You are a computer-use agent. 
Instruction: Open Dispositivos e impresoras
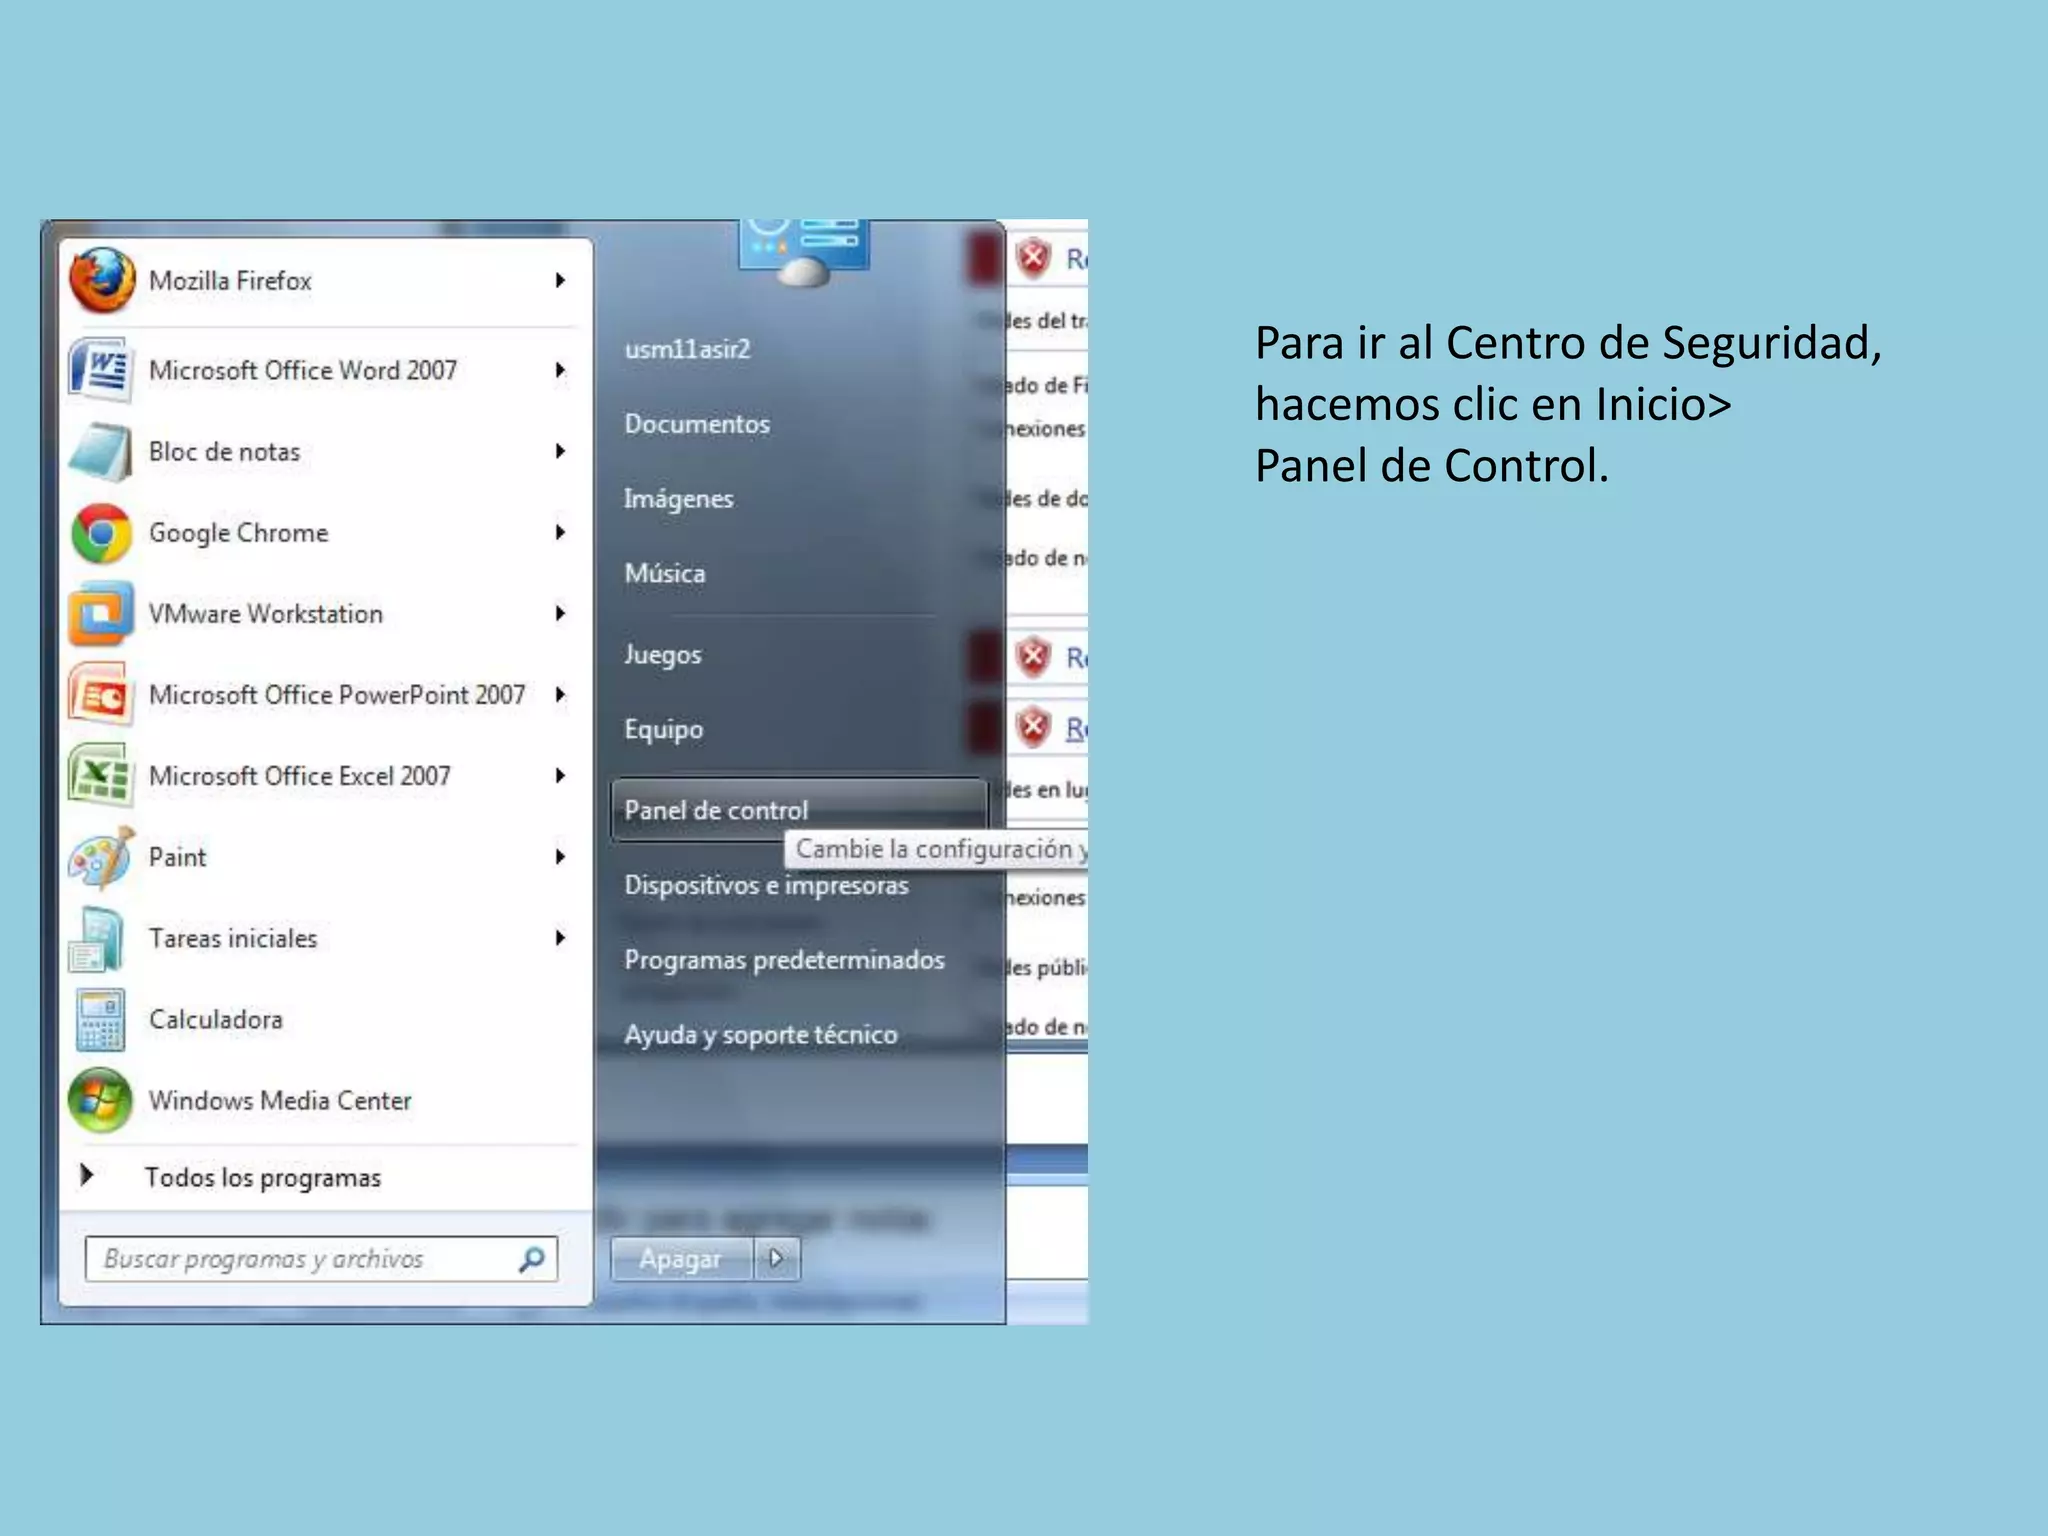766,885
